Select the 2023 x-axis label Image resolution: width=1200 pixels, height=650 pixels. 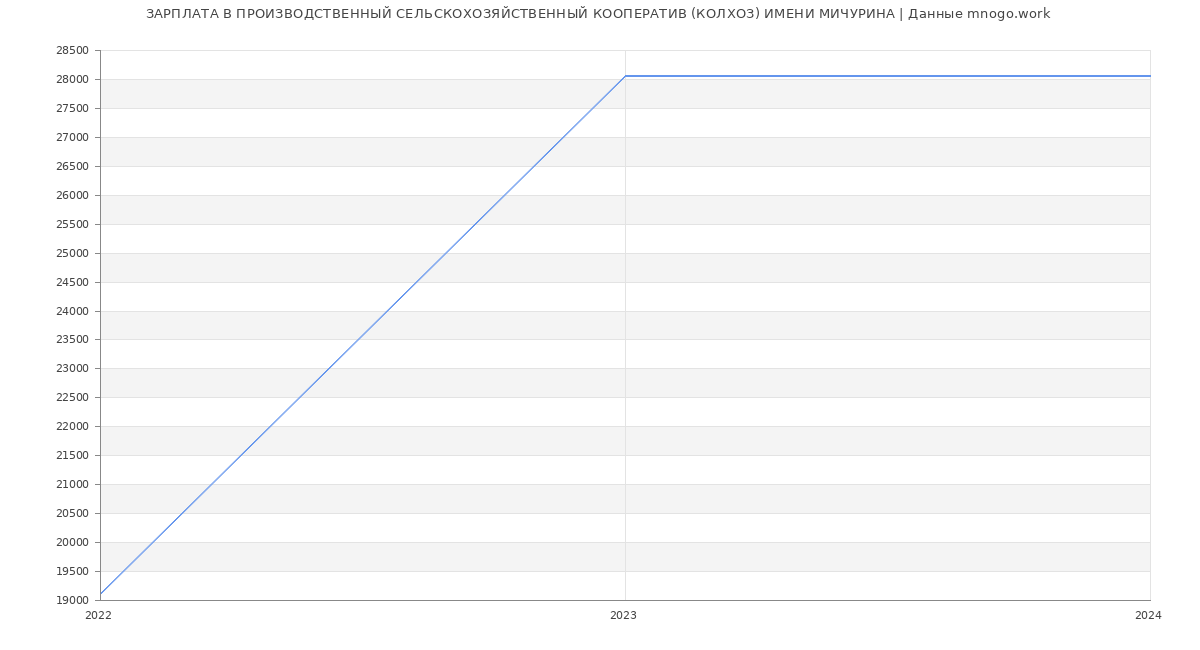tap(623, 616)
